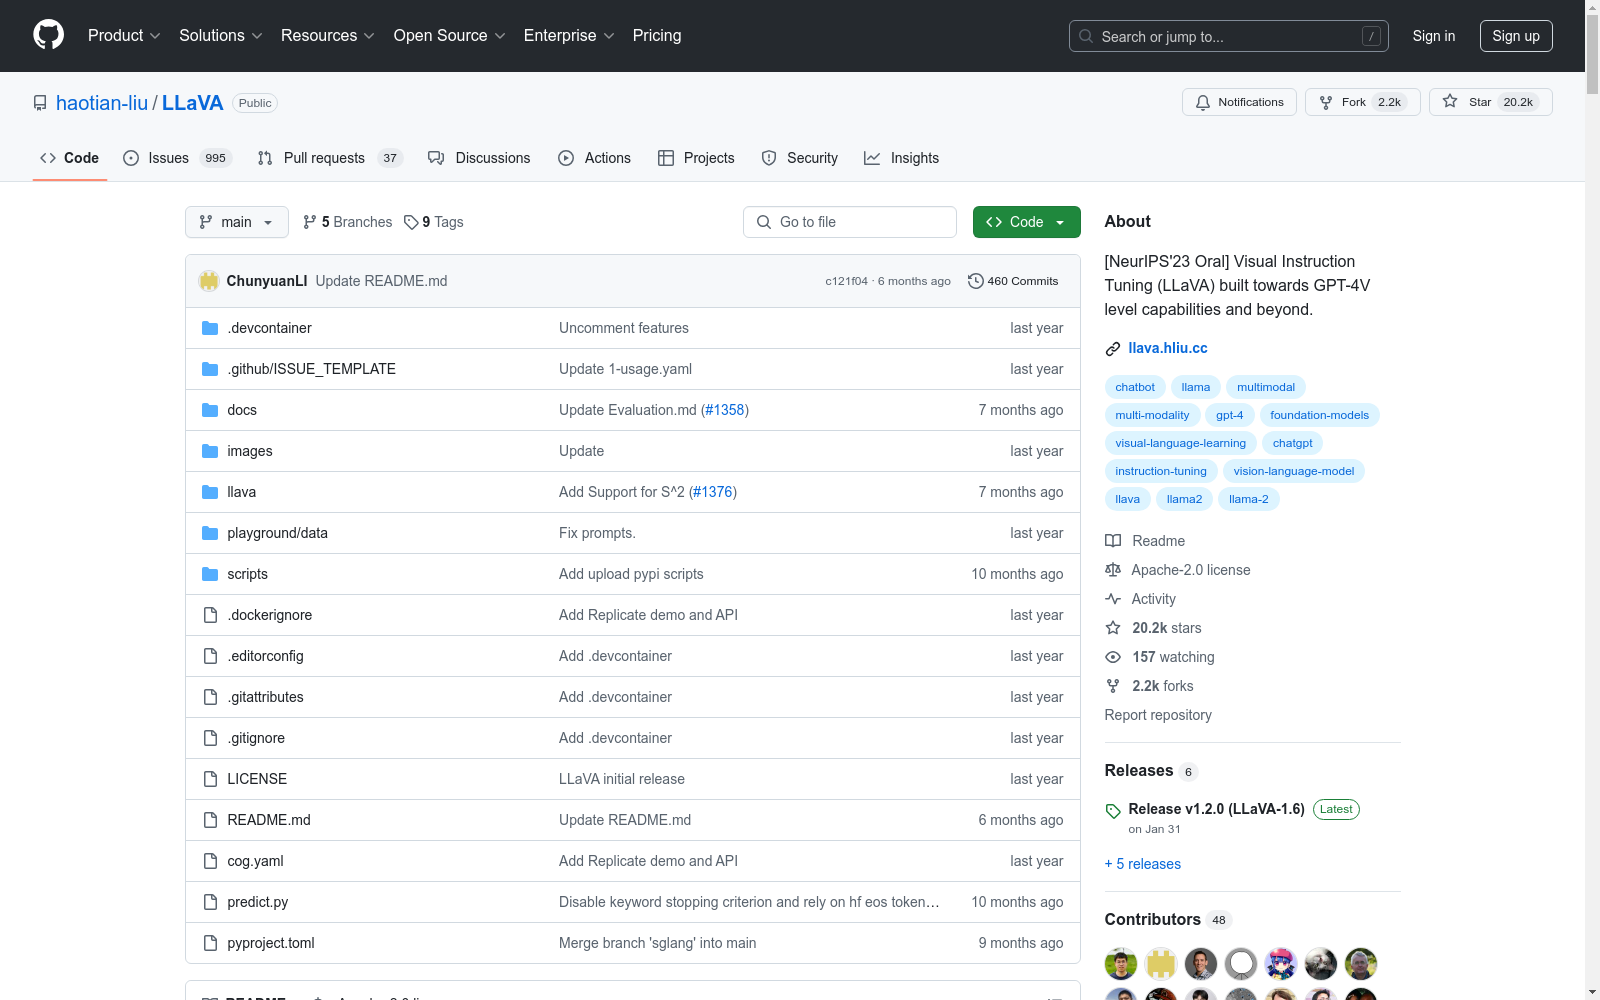Click the first contributor avatar
Viewport: 1600px width, 1000px height.
click(1121, 964)
